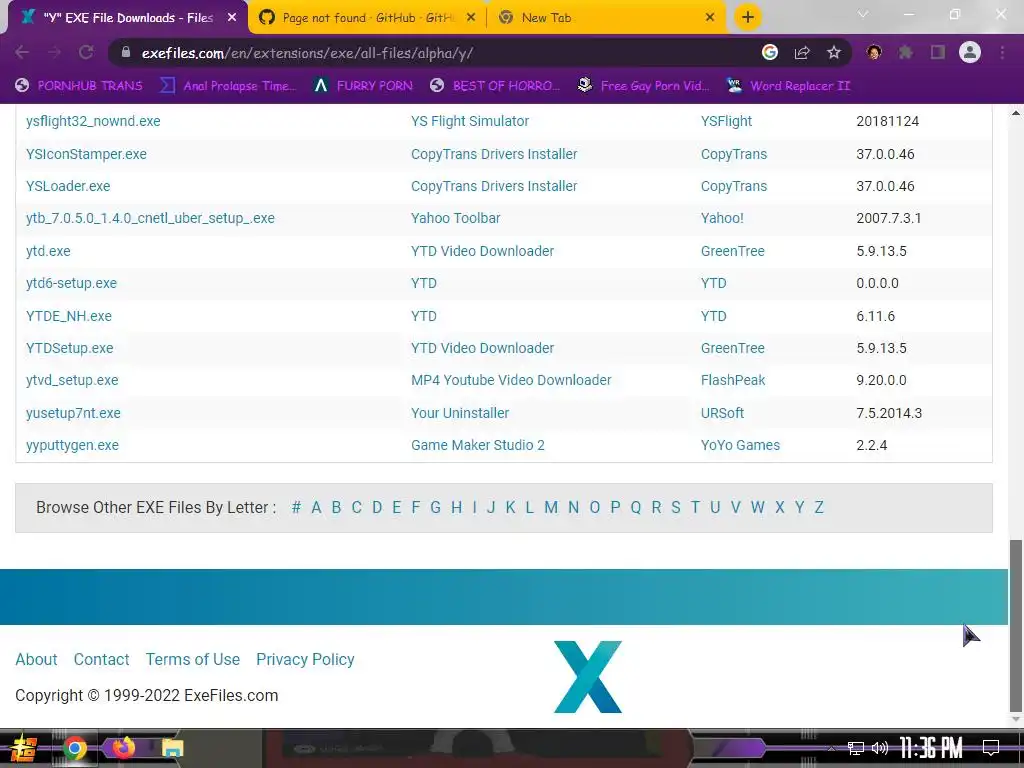Open ytd.exe file link
Viewport: 1024px width, 768px height.
click(x=48, y=251)
